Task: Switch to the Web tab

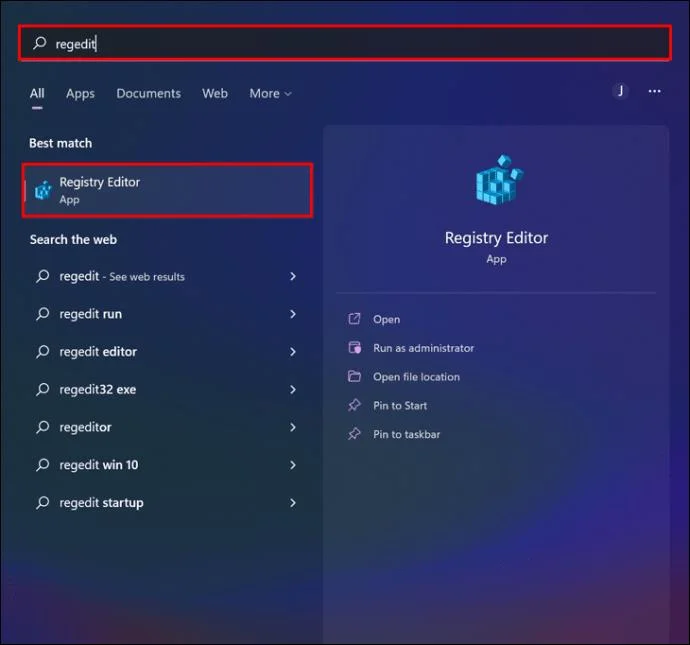Action: (x=215, y=93)
